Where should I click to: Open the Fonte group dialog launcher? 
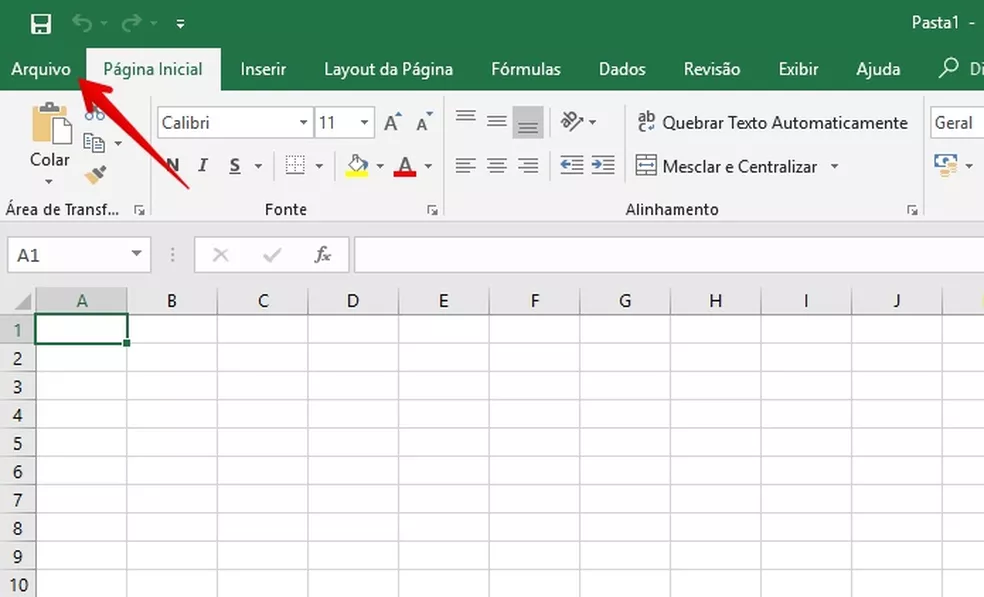point(432,209)
